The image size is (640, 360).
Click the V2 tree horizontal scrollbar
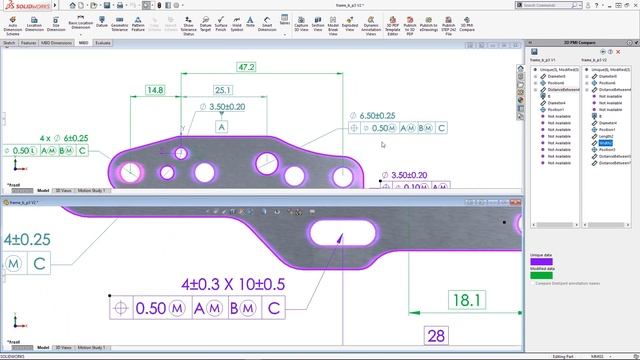[606, 225]
